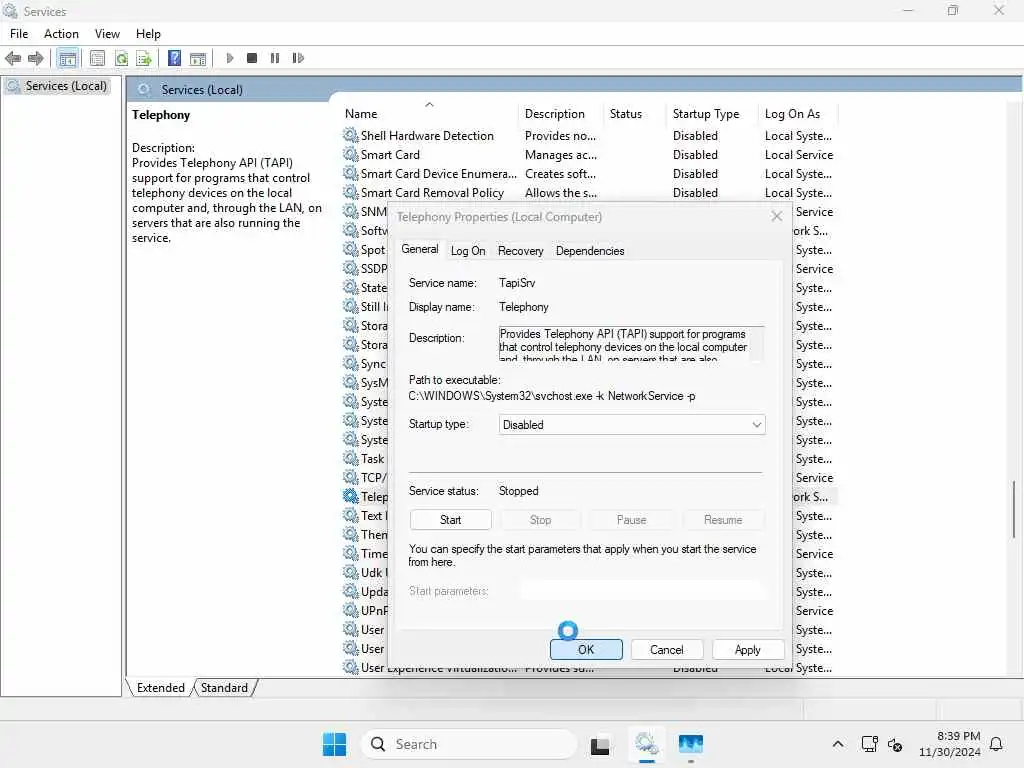The image size is (1024, 768).
Task: Select the "Shell Hardware Detection" row name
Action: click(x=427, y=135)
